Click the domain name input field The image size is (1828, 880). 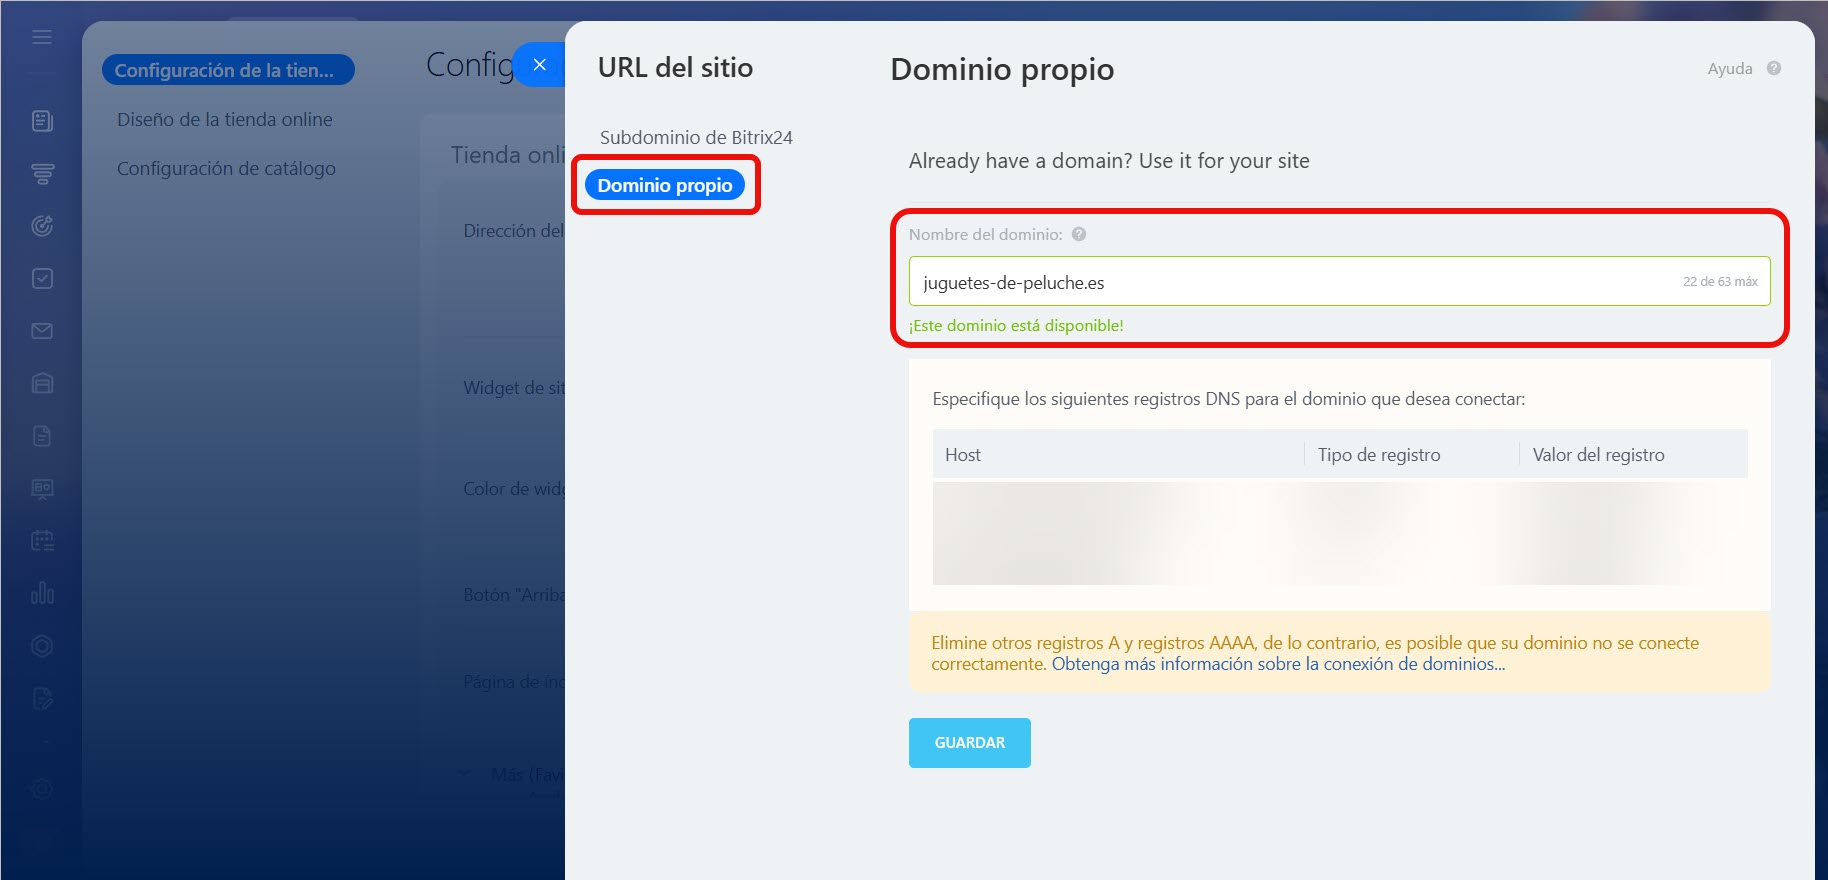1290,282
